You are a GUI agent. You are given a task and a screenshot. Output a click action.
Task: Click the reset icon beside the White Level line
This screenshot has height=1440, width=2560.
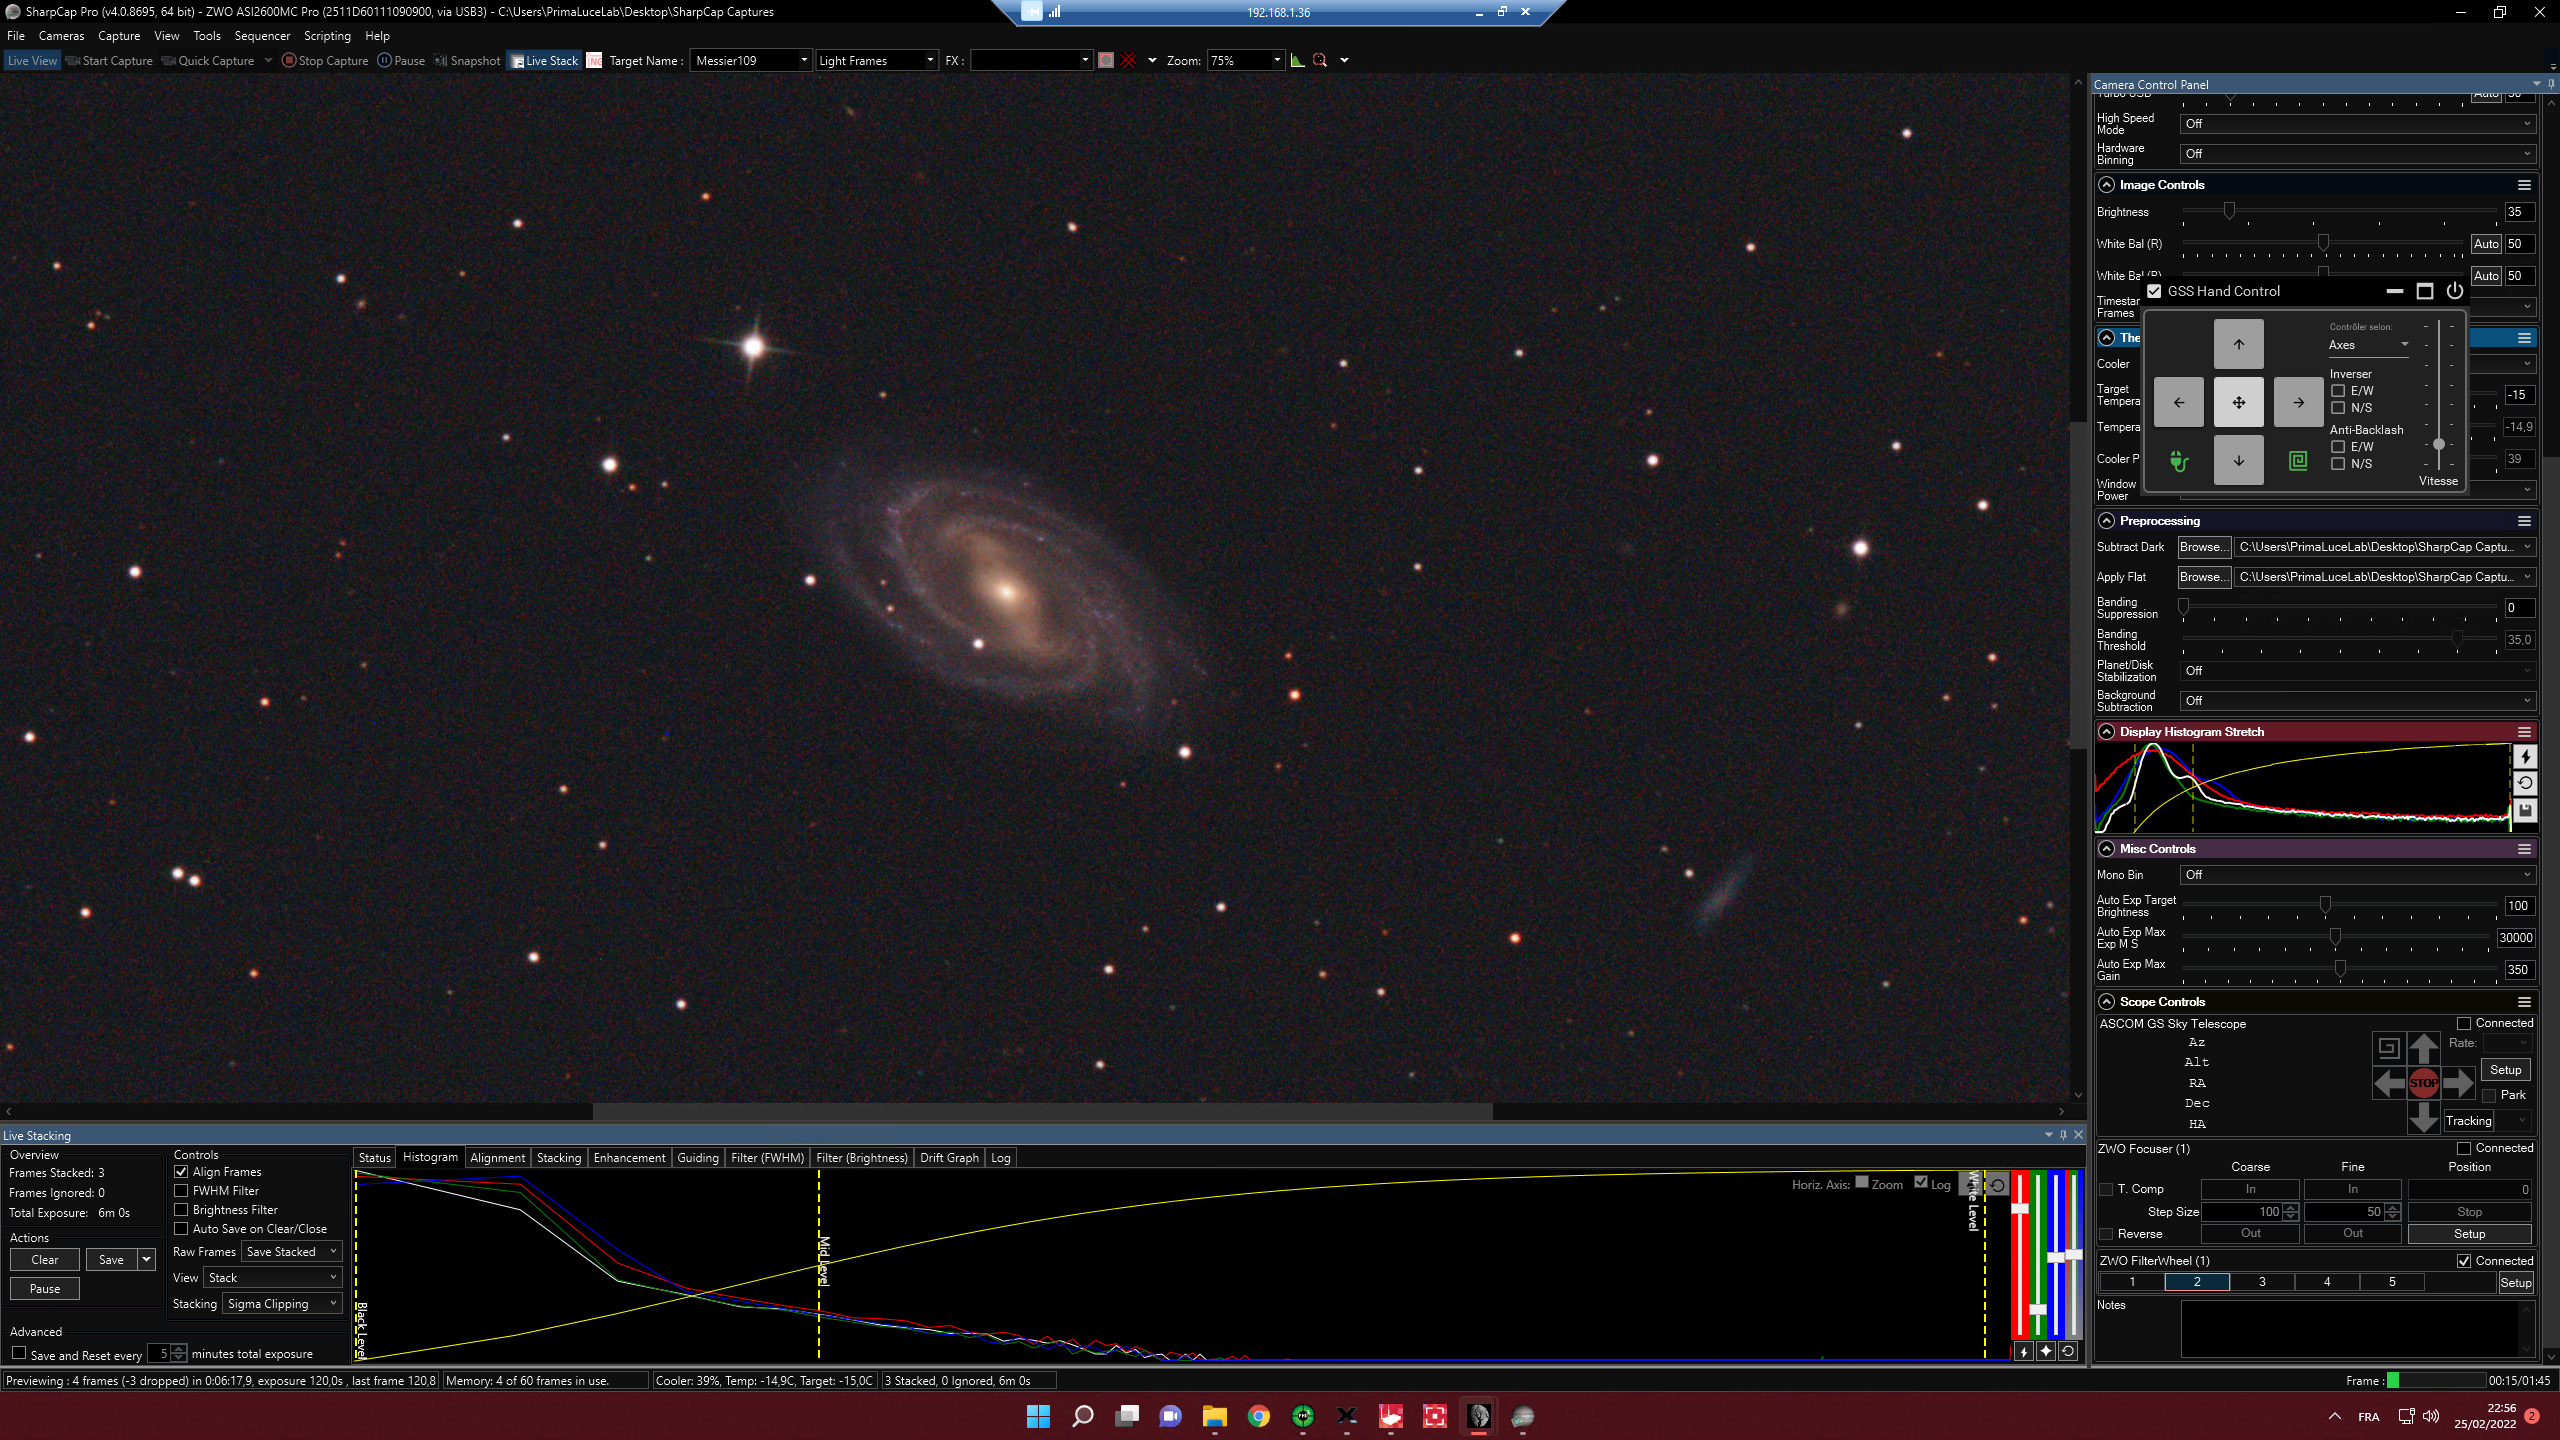click(x=1997, y=1185)
